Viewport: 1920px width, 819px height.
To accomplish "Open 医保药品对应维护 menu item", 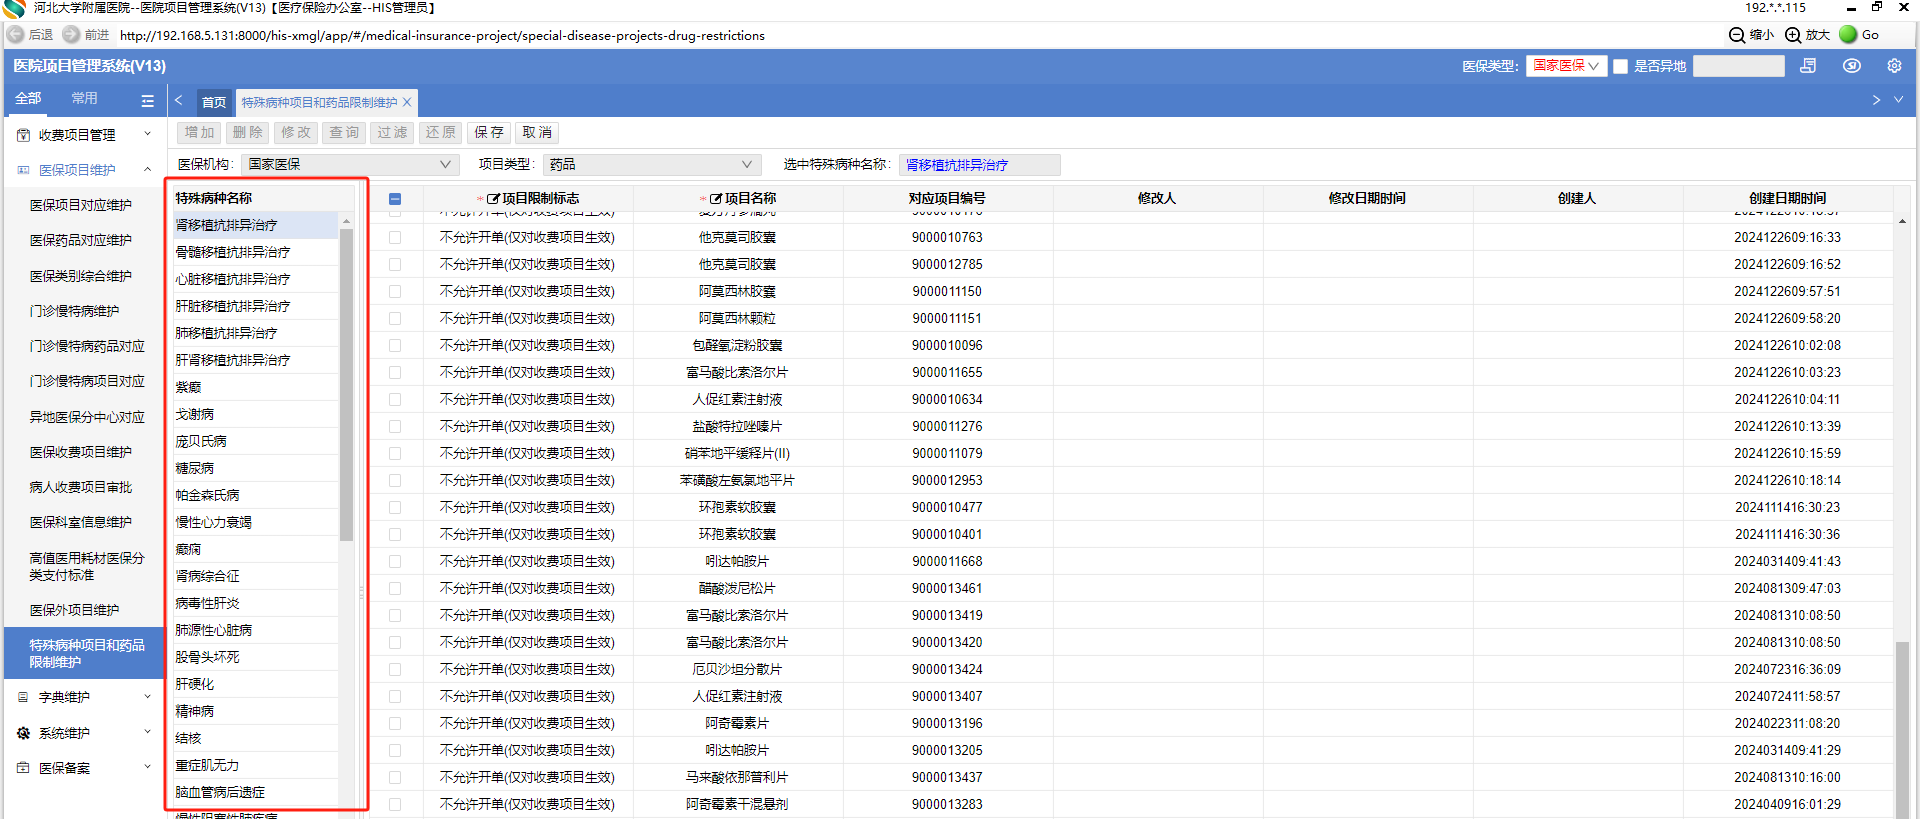I will [81, 240].
